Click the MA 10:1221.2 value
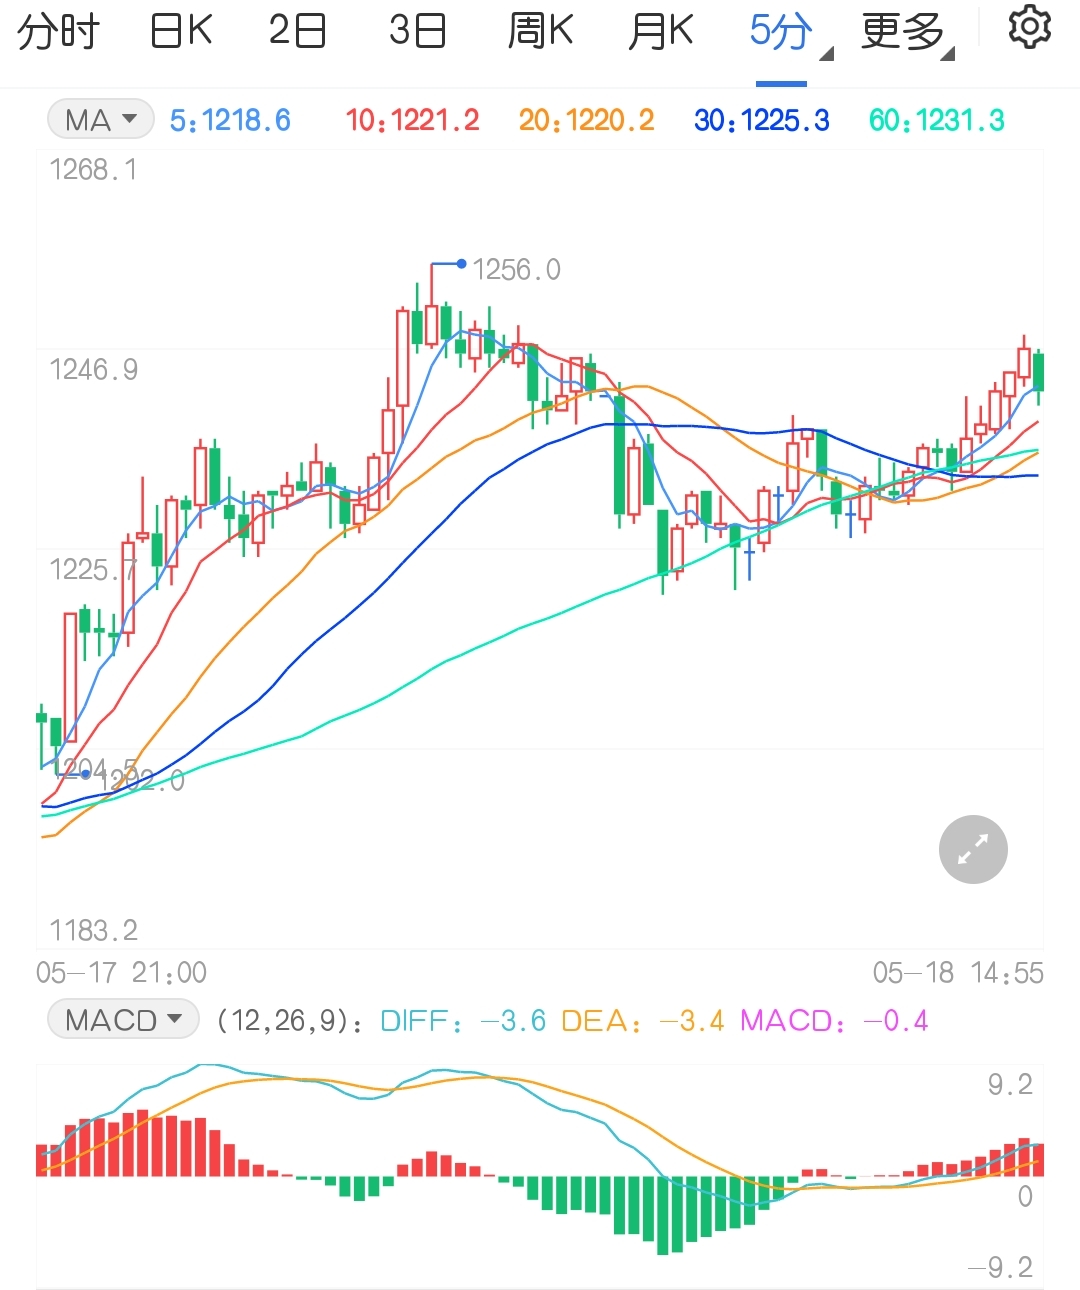 click(412, 121)
